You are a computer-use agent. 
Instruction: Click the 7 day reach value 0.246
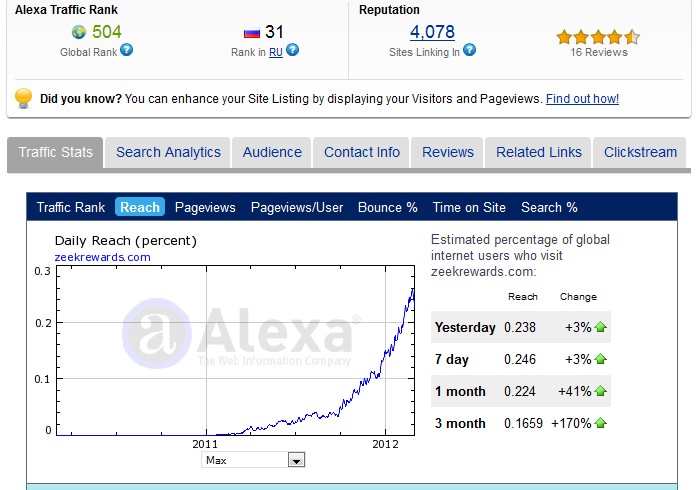coord(520,359)
